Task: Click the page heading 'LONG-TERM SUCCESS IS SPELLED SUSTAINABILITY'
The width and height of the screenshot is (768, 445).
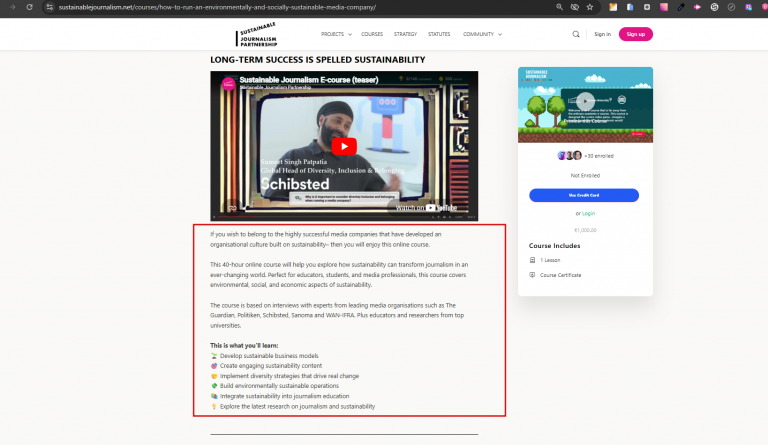Action: [317, 60]
